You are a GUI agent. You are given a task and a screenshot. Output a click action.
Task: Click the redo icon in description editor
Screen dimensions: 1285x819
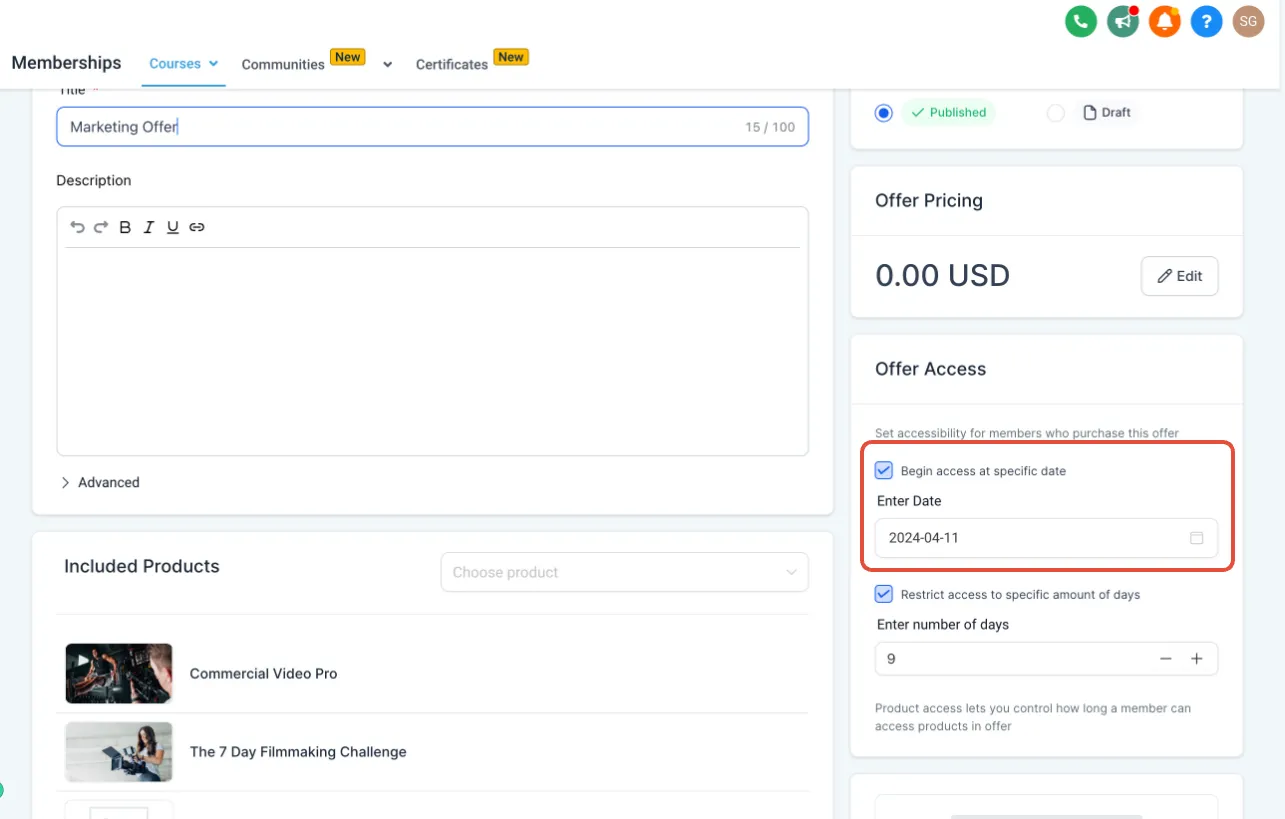click(101, 227)
